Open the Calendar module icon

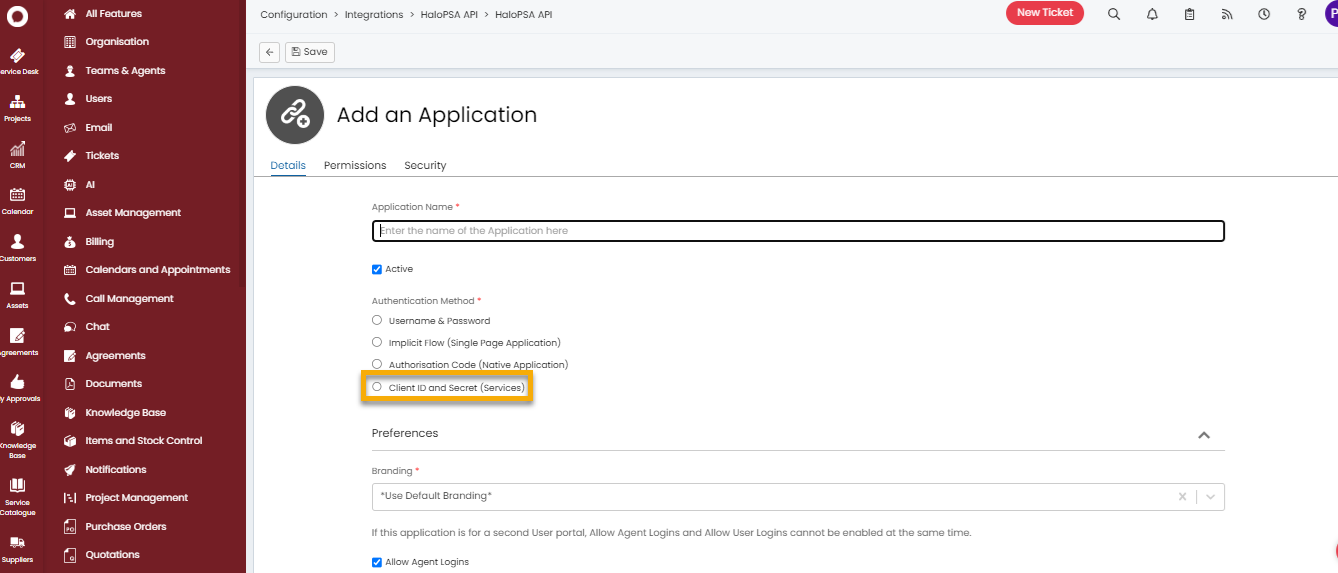coord(17,200)
